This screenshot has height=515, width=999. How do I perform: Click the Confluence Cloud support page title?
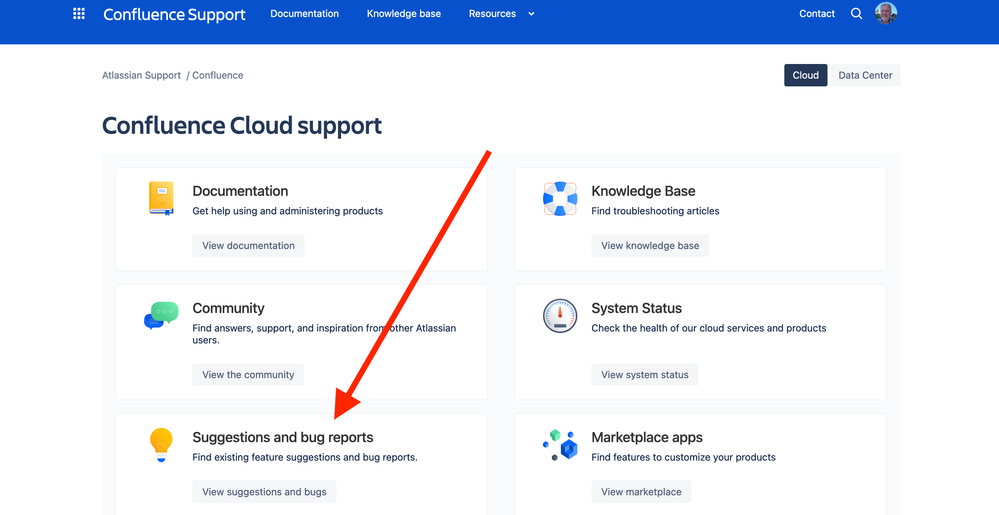coord(242,126)
